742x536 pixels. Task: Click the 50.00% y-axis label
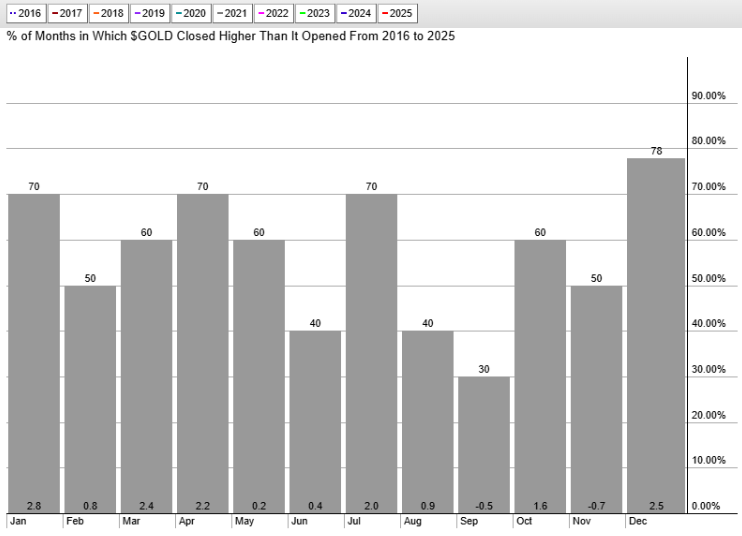pyautogui.click(x=708, y=278)
